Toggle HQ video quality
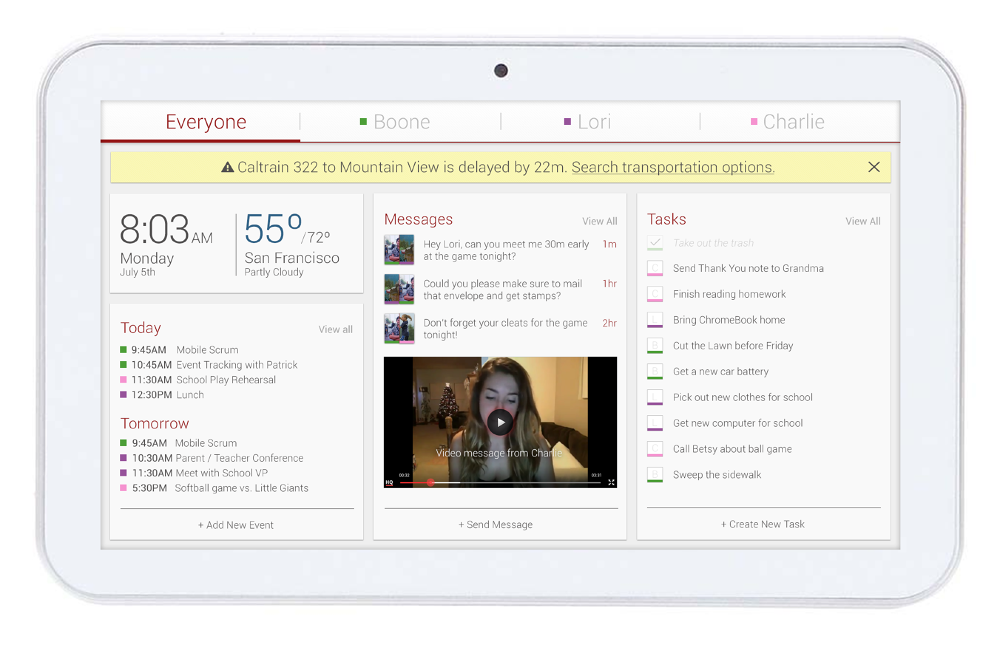This screenshot has height=650, width=1000. [390, 482]
